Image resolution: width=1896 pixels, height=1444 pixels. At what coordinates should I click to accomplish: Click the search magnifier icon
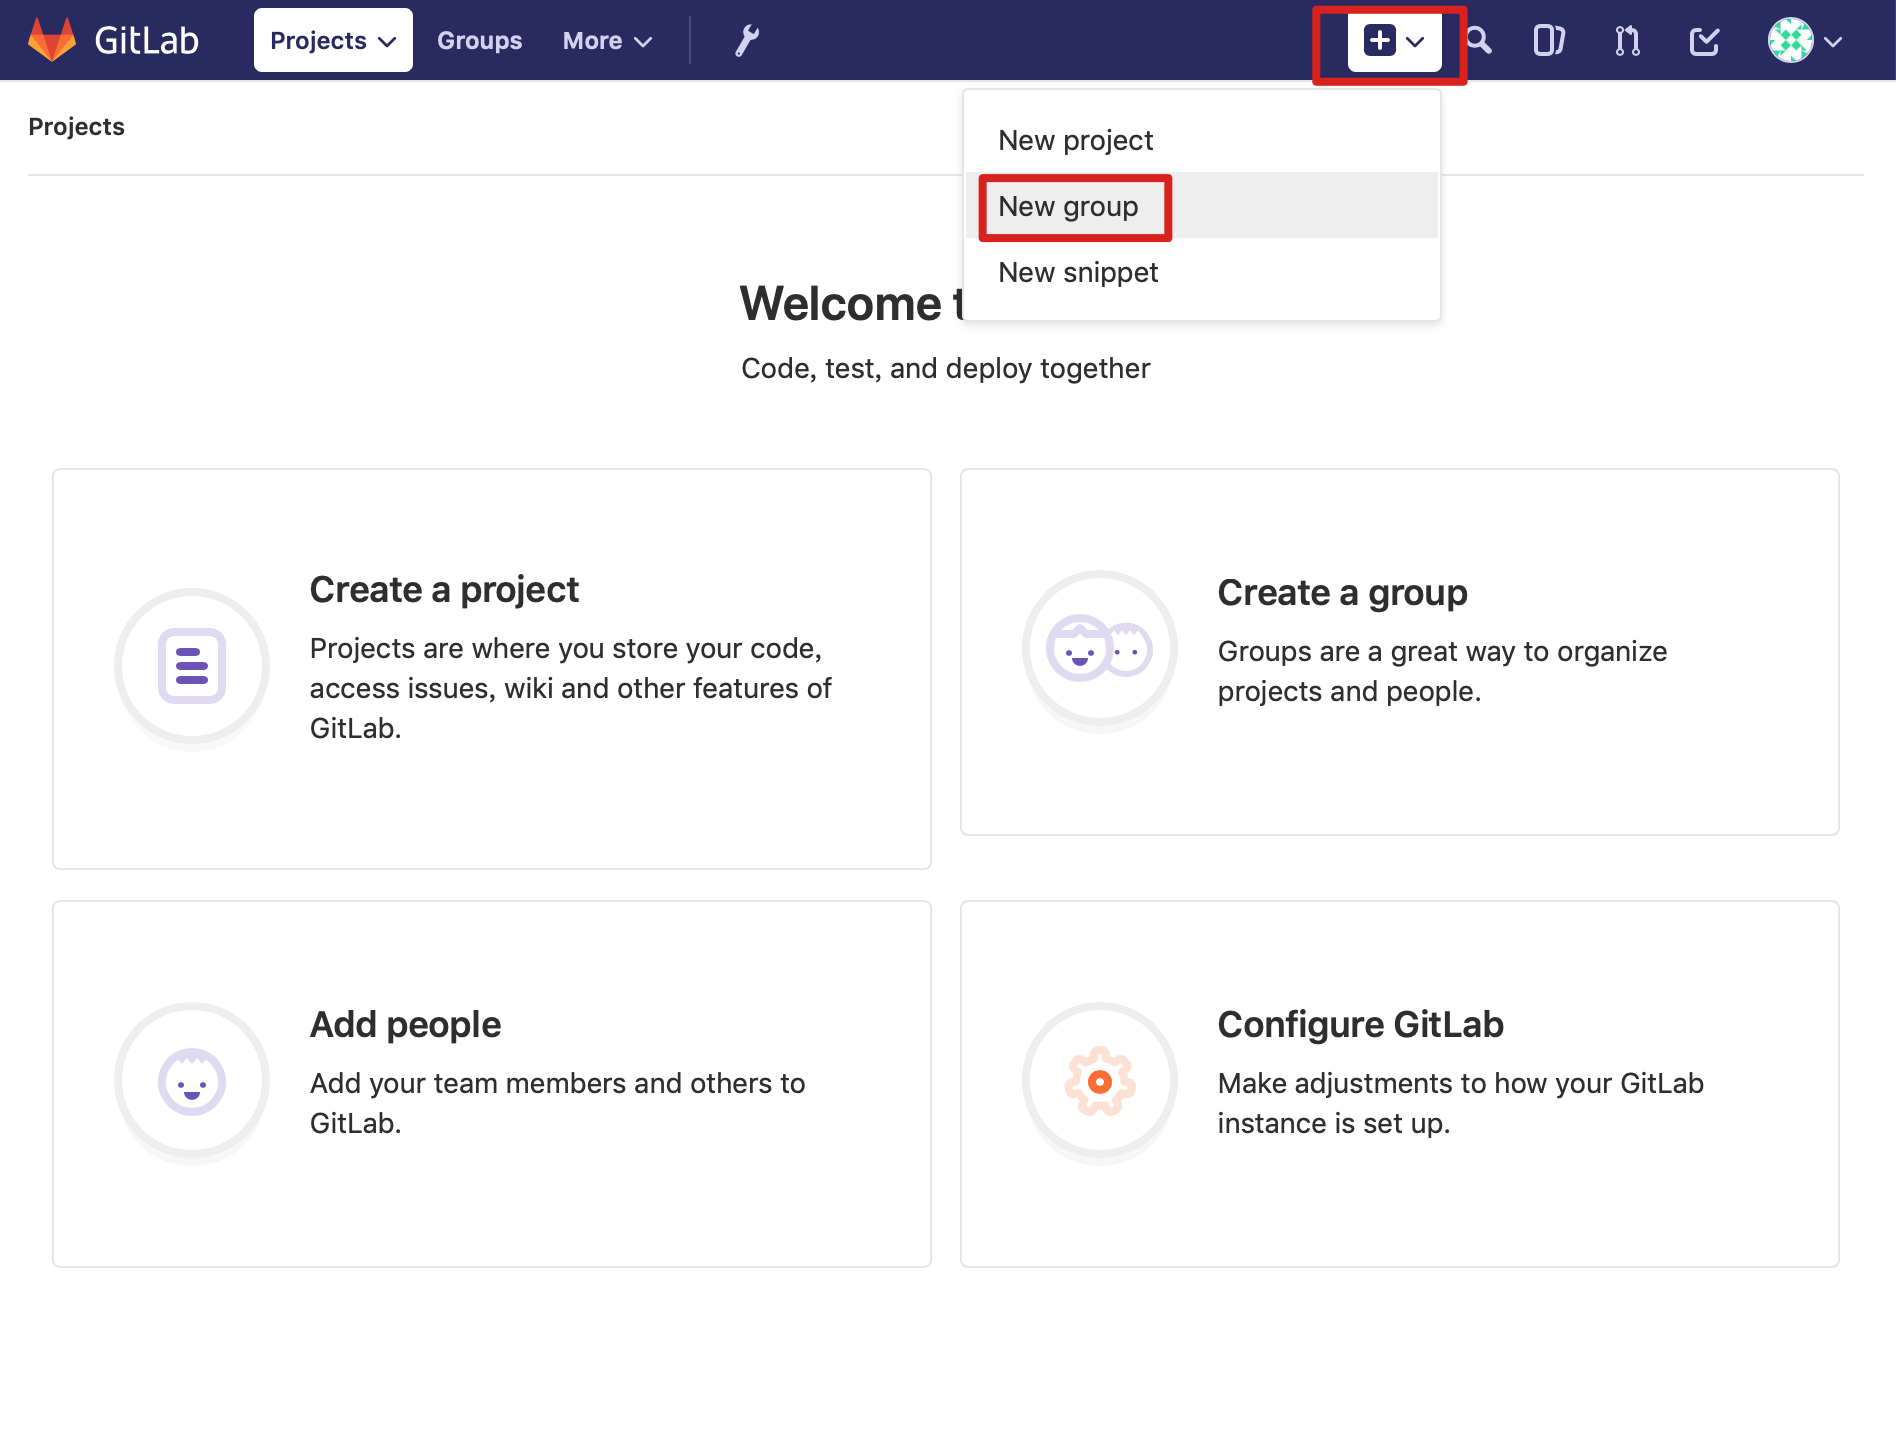[x=1479, y=41]
